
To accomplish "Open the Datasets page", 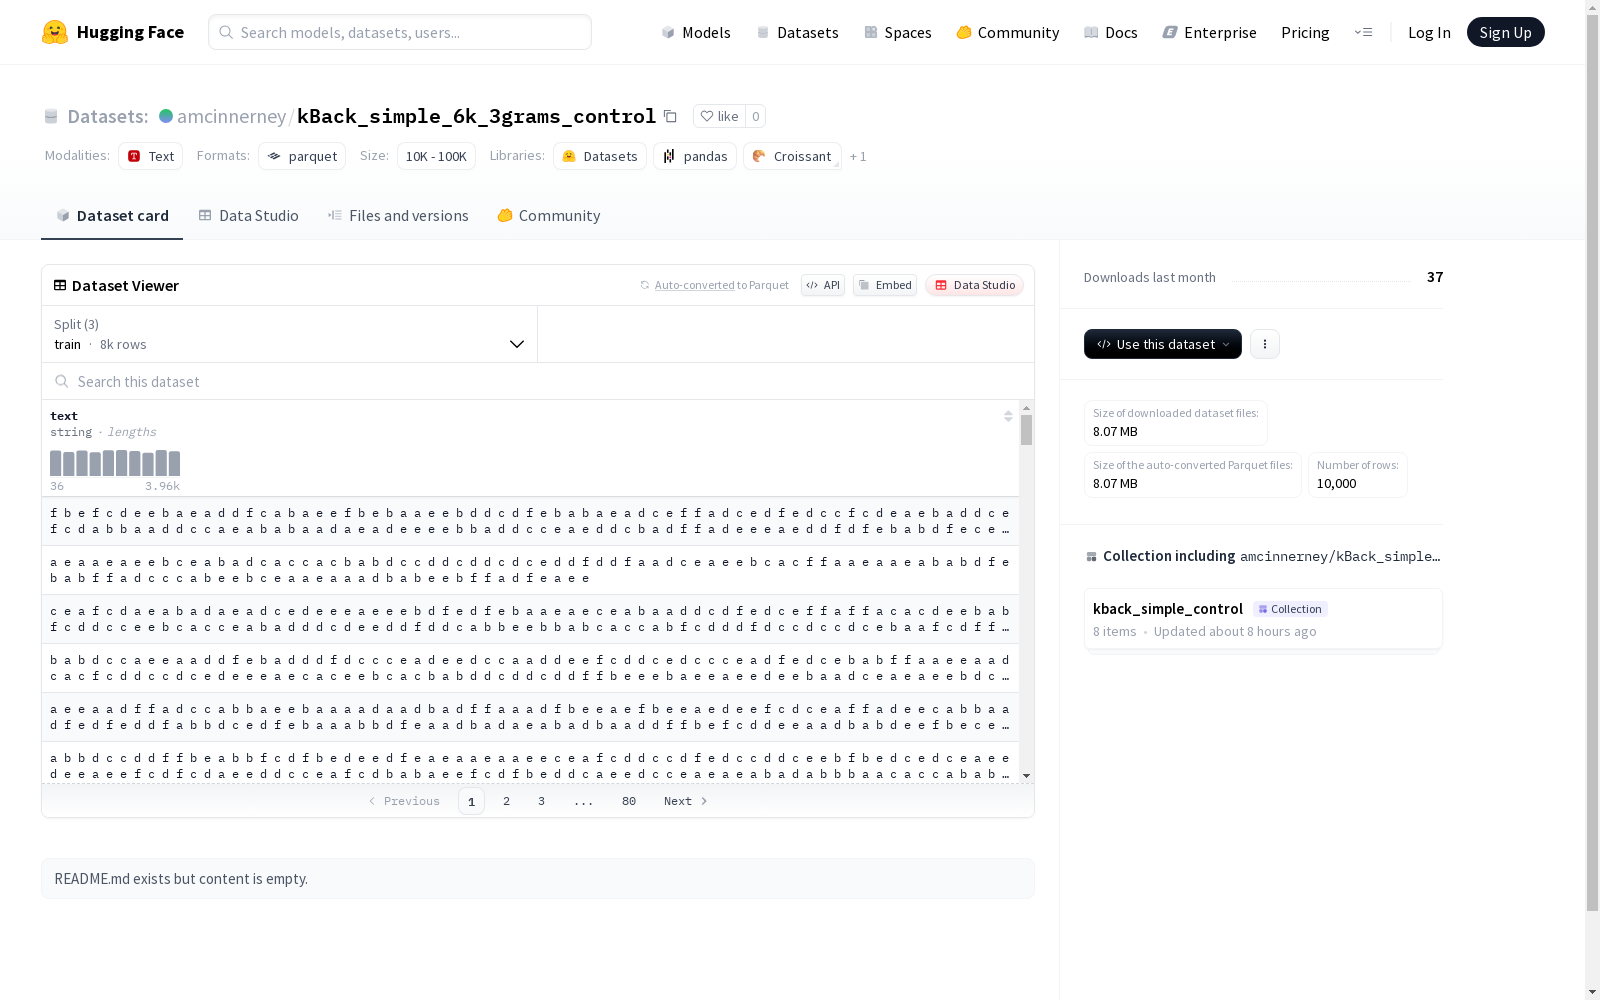I will [x=797, y=32].
